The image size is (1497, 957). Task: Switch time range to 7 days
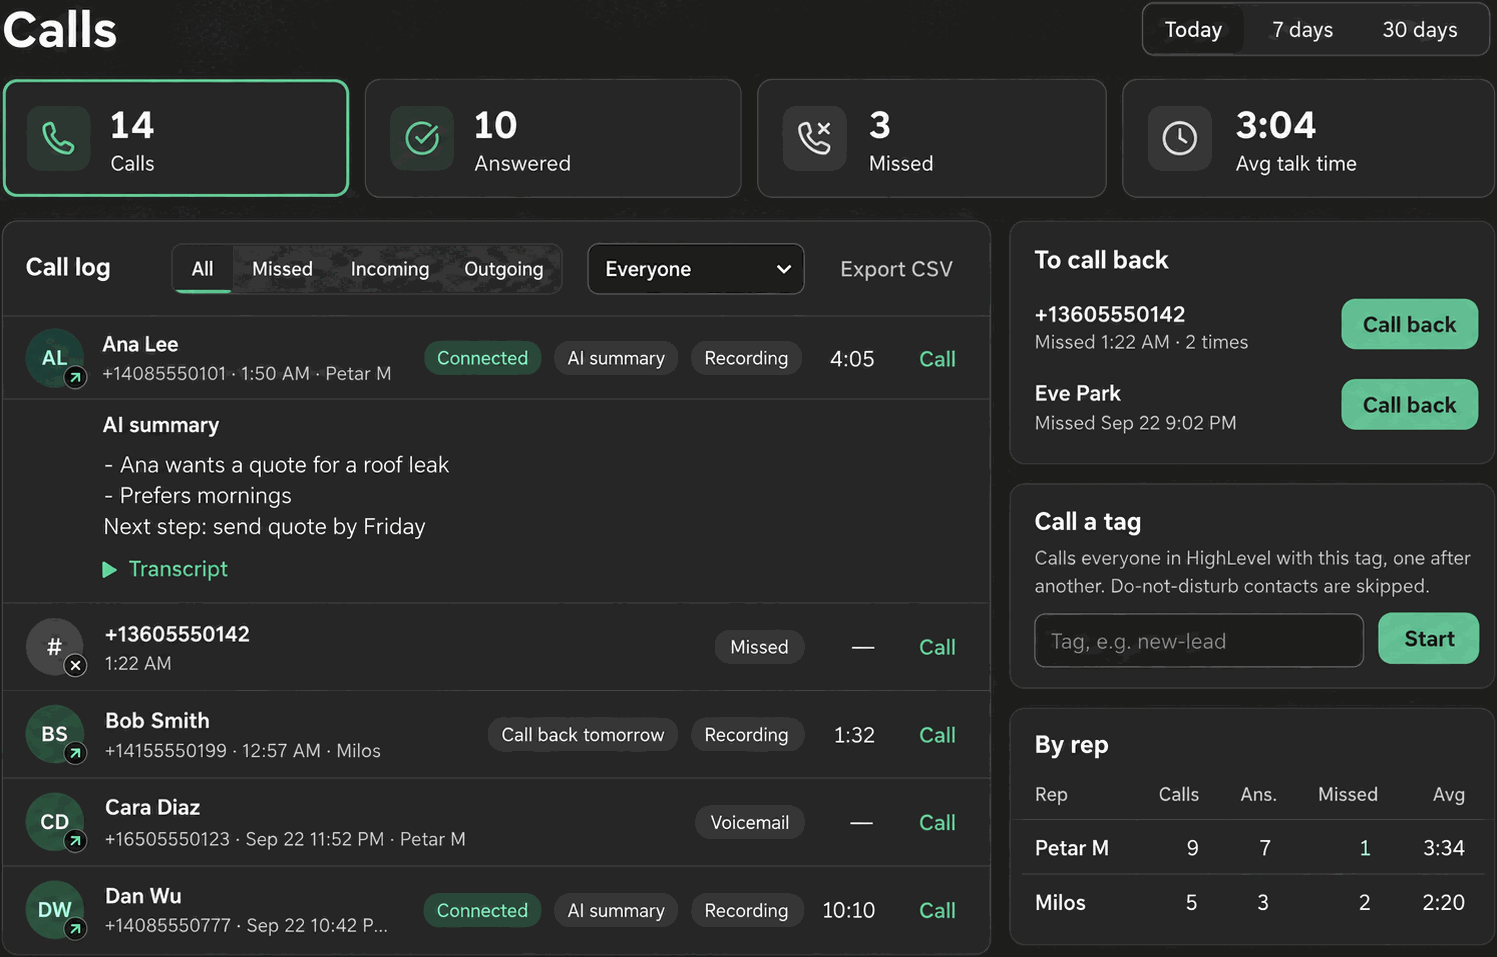pyautogui.click(x=1302, y=30)
